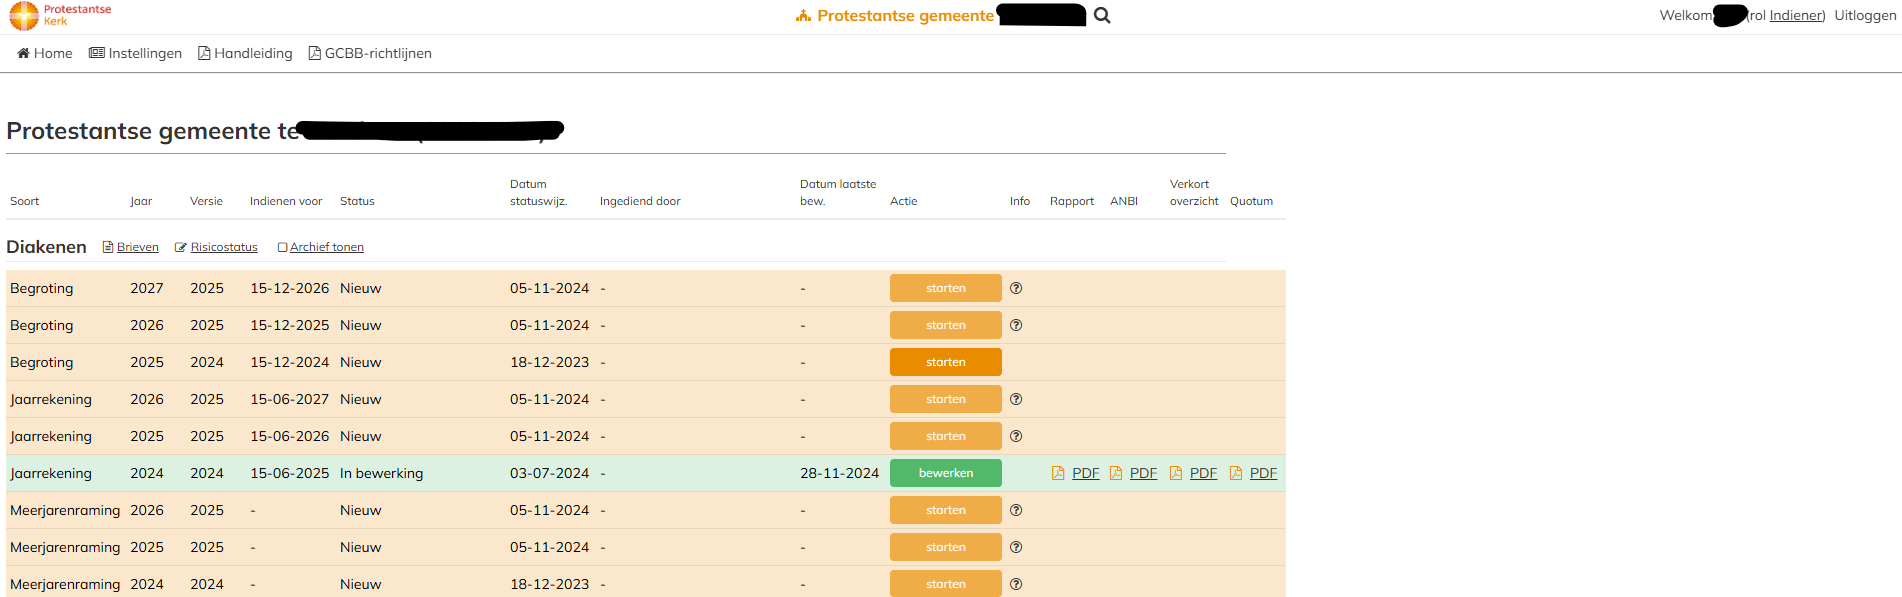Go to Home menu item
This screenshot has width=1902, height=597.
point(45,53)
